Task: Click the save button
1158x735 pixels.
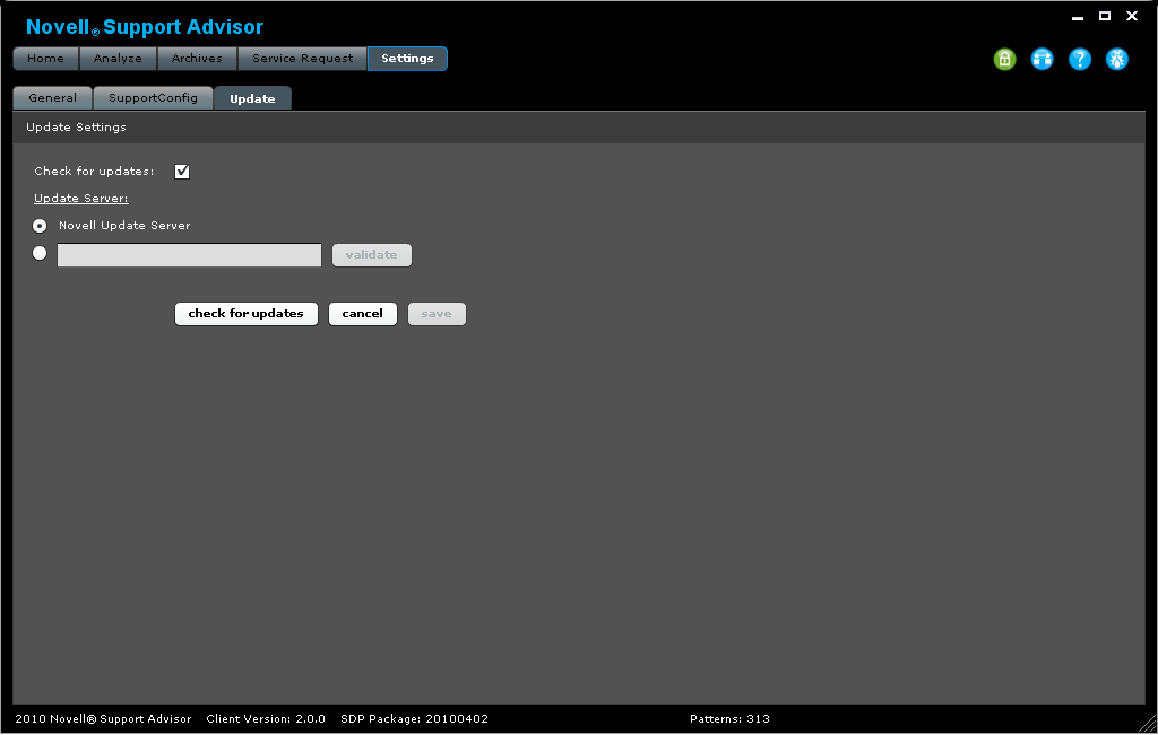Action: 436,314
